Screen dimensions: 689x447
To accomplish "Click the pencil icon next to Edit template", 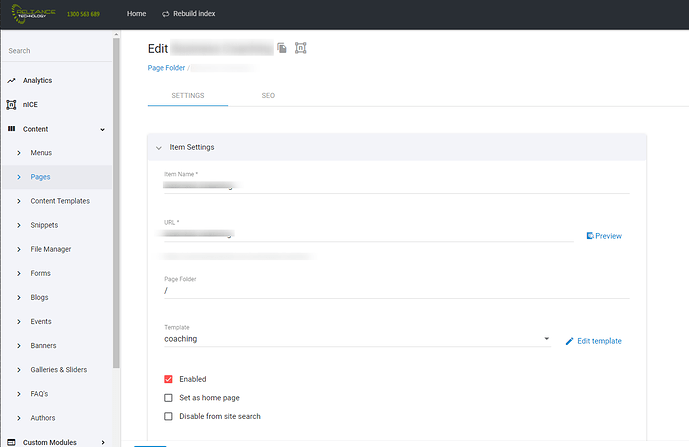I will coord(569,341).
